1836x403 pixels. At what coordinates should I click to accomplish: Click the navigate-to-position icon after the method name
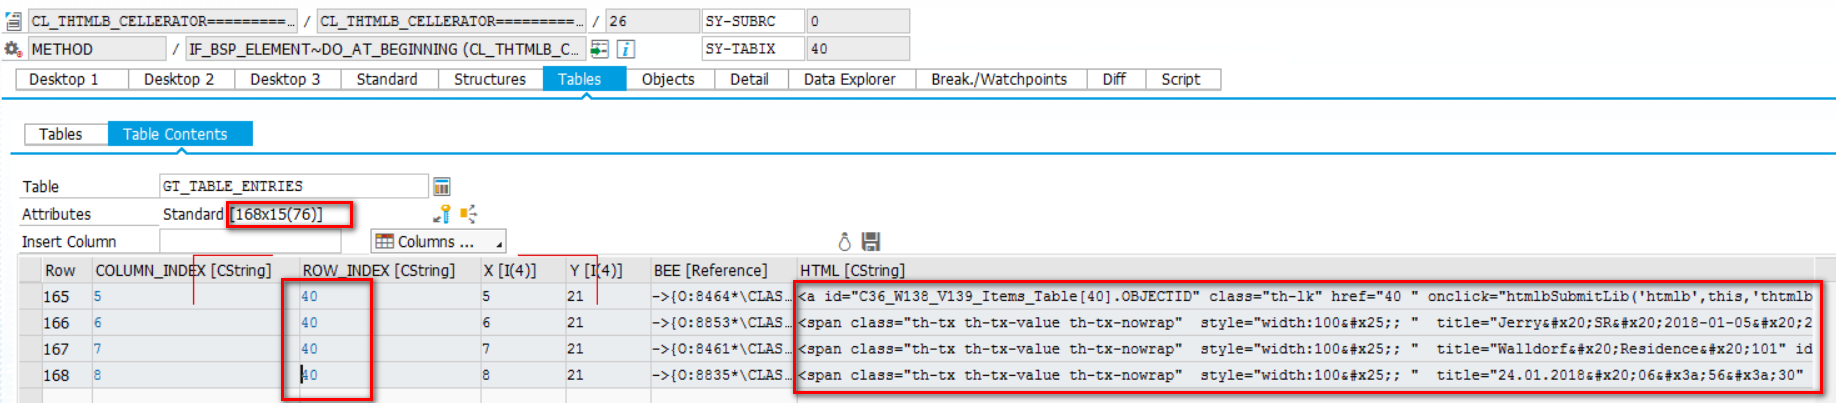pyautogui.click(x=599, y=48)
